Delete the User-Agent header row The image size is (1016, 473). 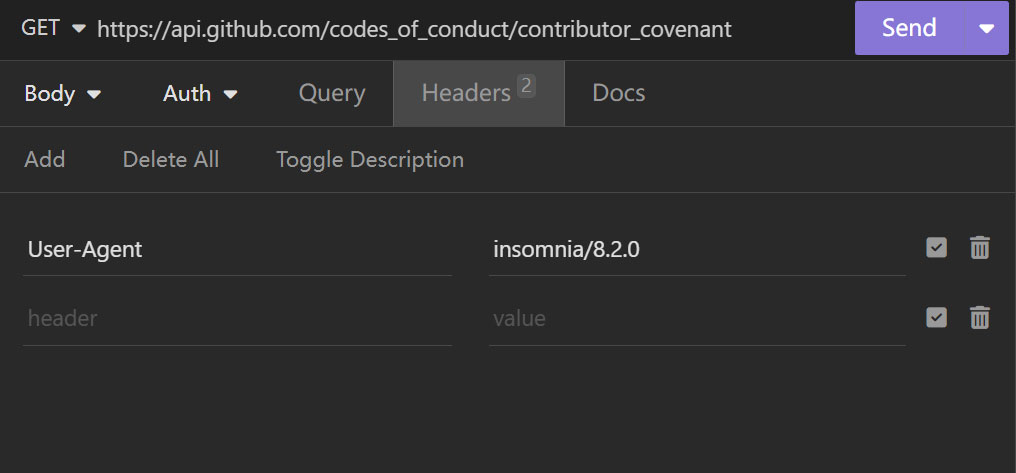[979, 248]
